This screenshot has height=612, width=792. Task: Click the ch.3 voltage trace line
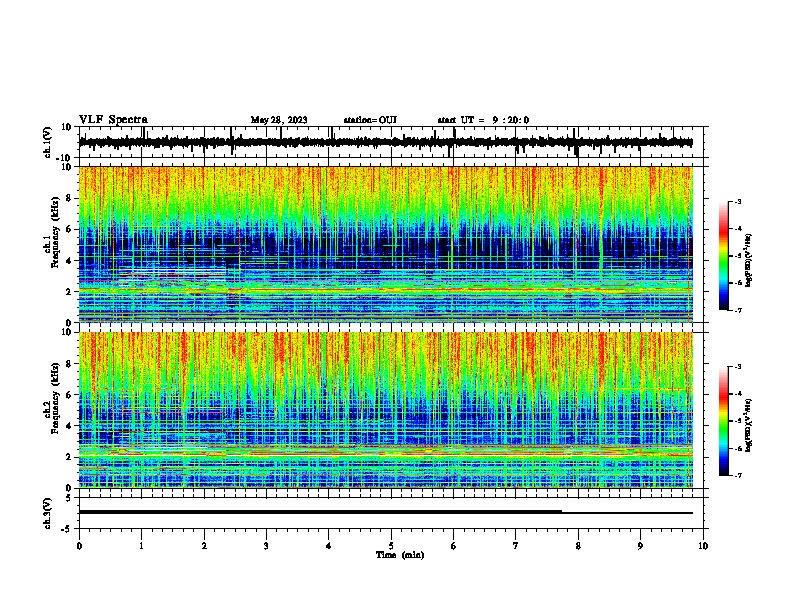(x=385, y=512)
